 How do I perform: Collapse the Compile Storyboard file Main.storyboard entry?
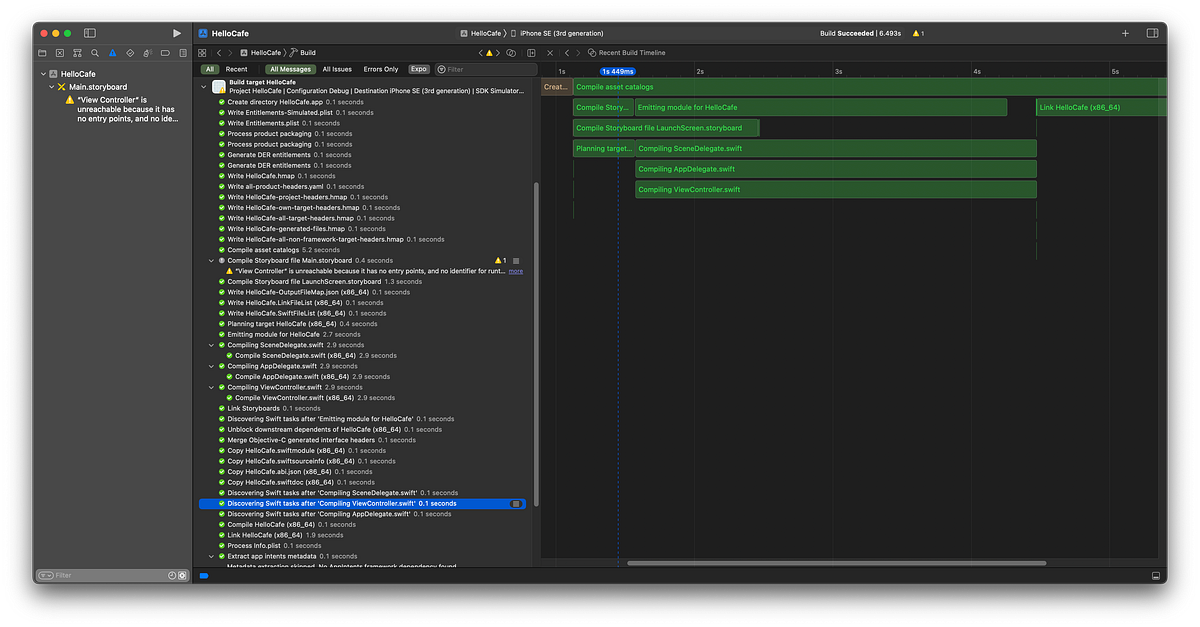[x=211, y=260]
